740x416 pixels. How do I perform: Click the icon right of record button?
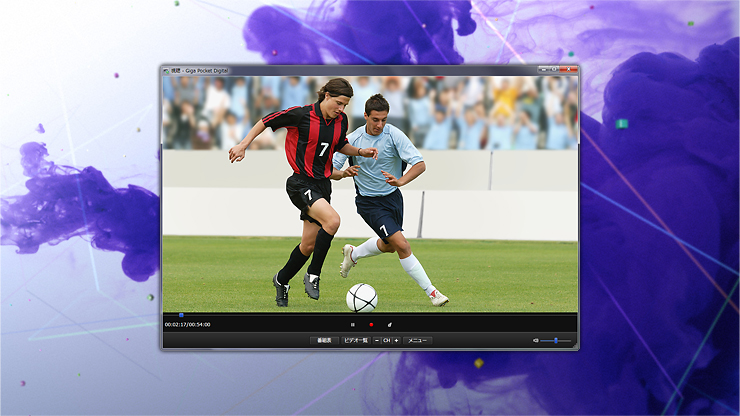[389, 325]
